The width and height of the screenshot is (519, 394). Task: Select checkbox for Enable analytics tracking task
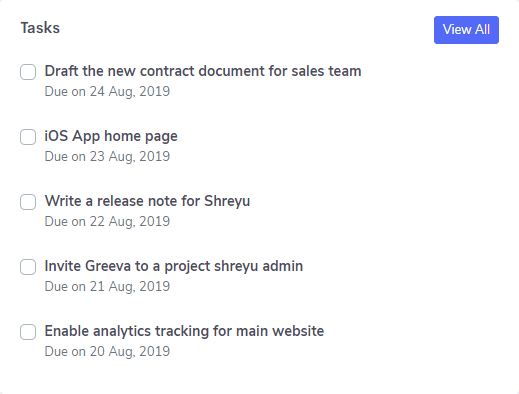tap(28, 332)
